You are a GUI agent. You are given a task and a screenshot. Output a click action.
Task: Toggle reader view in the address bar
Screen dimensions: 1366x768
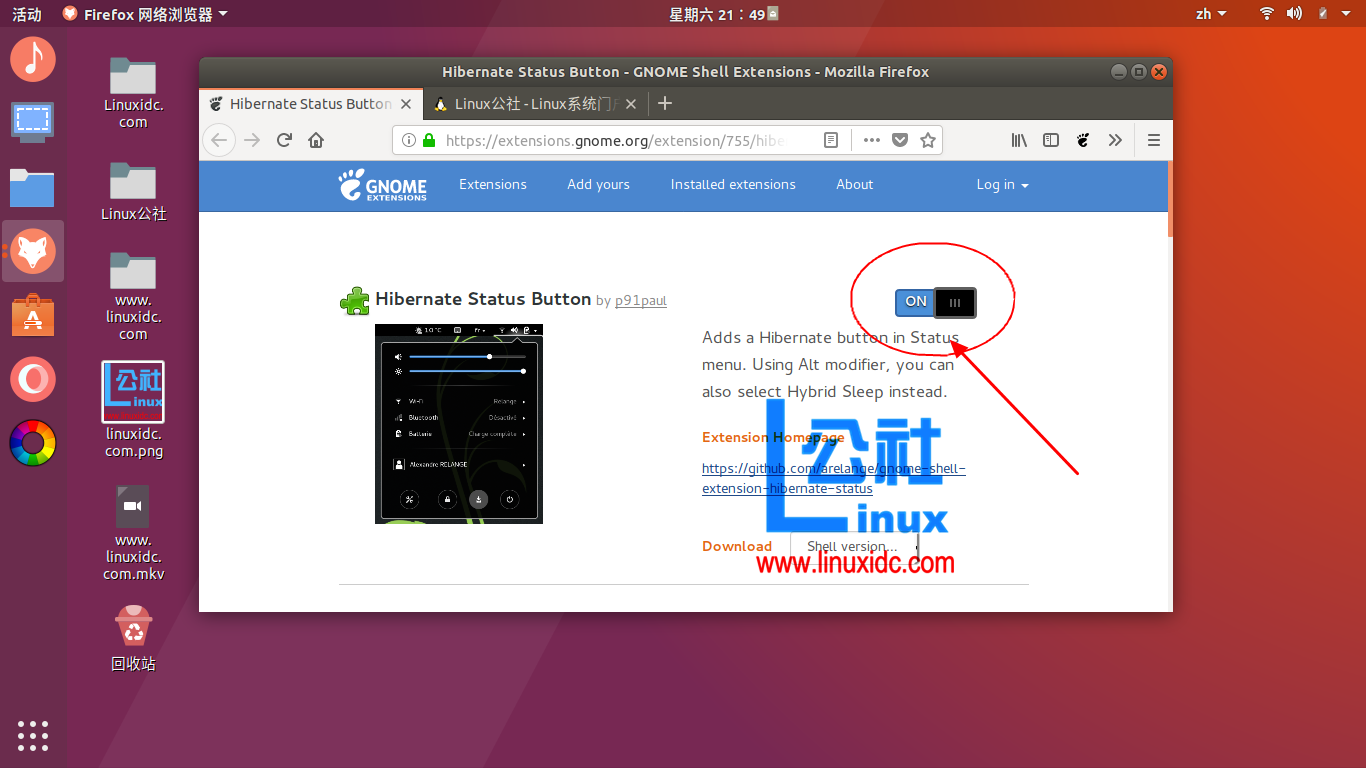coord(831,141)
